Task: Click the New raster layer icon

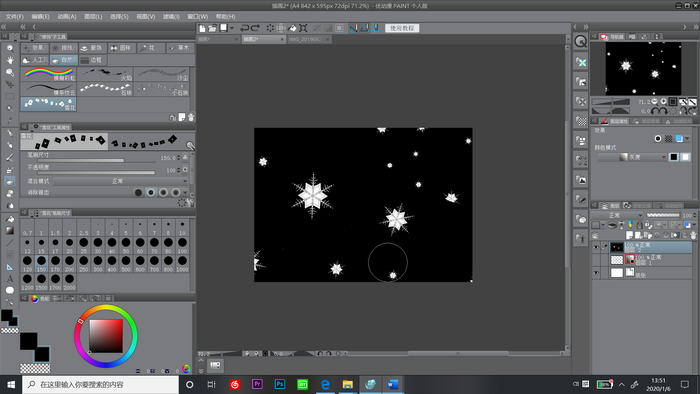Action: (x=630, y=235)
